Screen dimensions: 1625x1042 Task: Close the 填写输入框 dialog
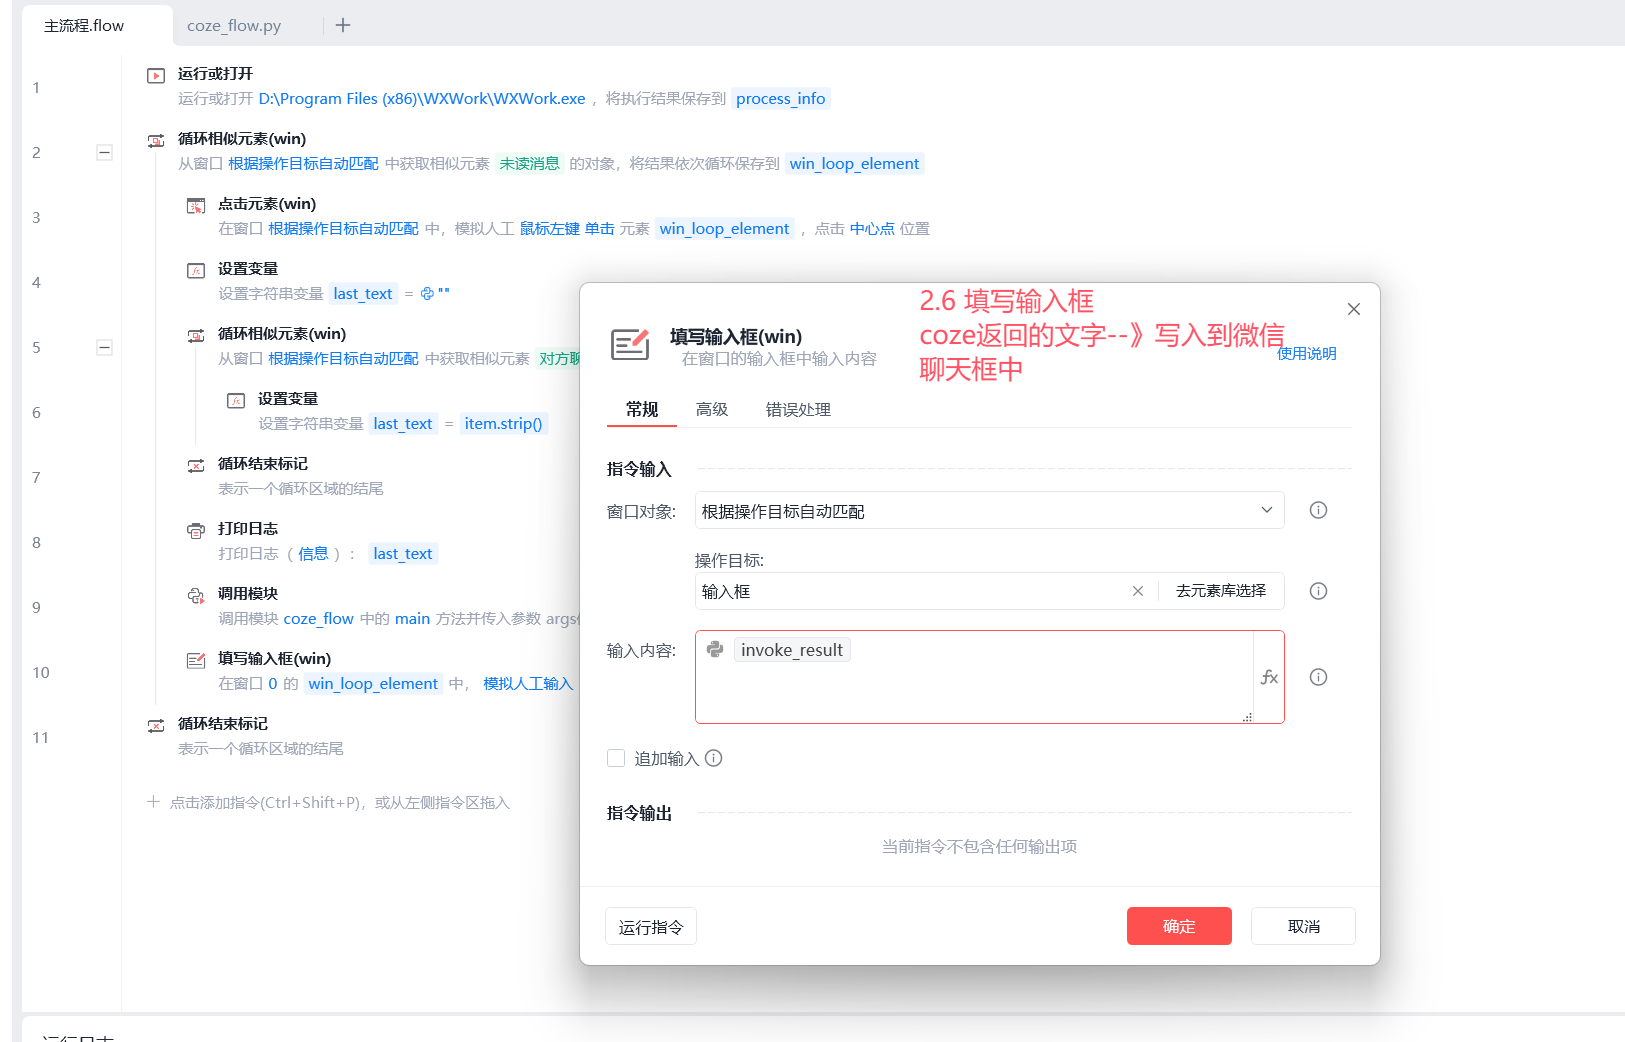(1354, 309)
